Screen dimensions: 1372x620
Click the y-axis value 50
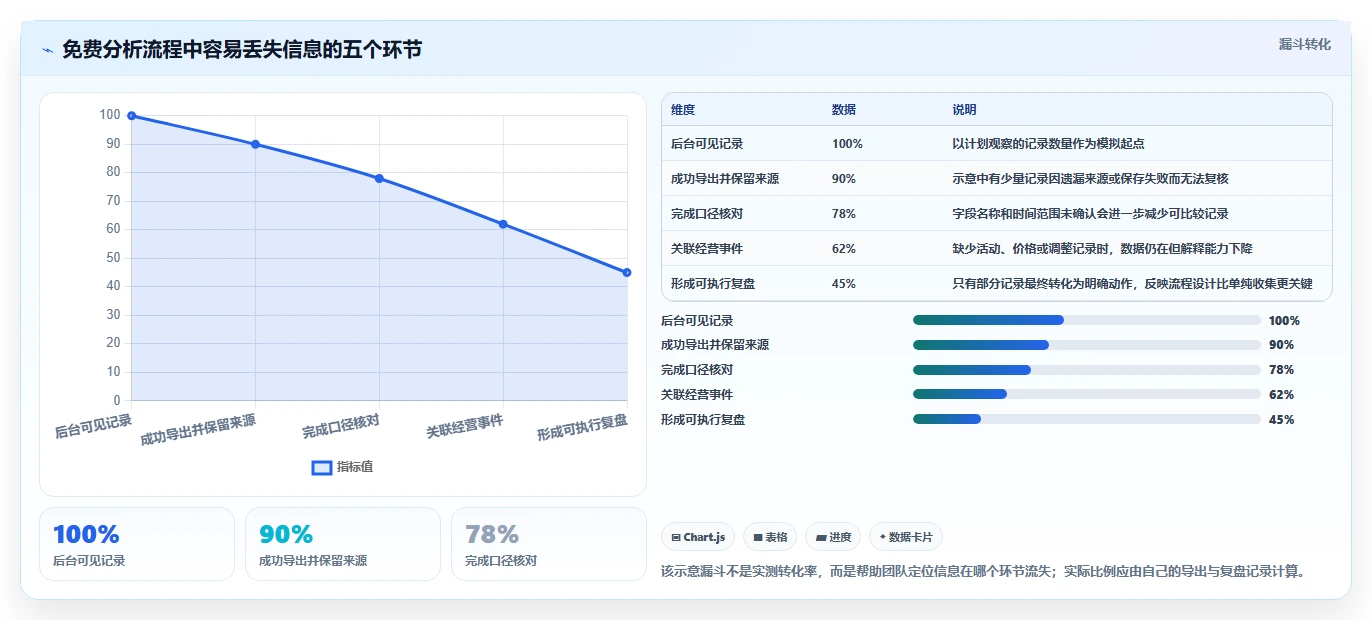click(x=113, y=258)
